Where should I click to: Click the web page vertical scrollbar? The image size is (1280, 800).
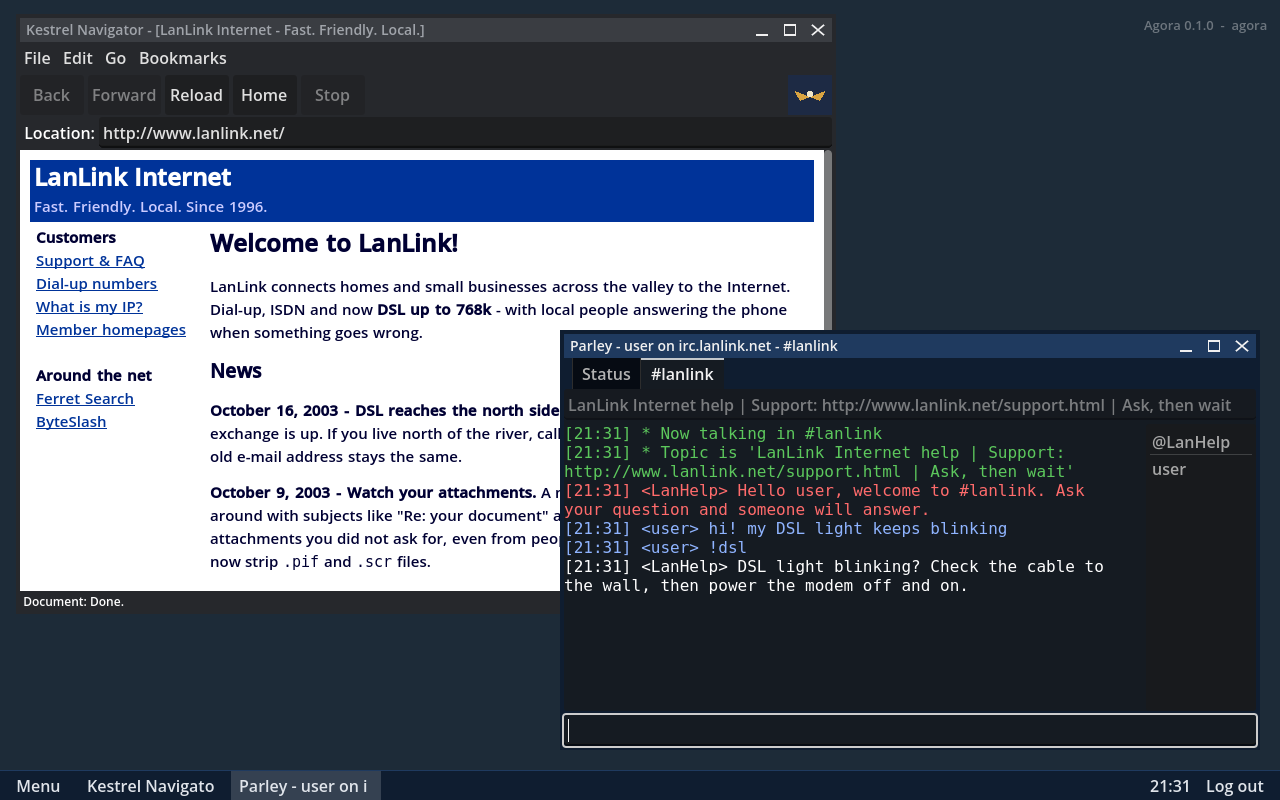tap(828, 370)
